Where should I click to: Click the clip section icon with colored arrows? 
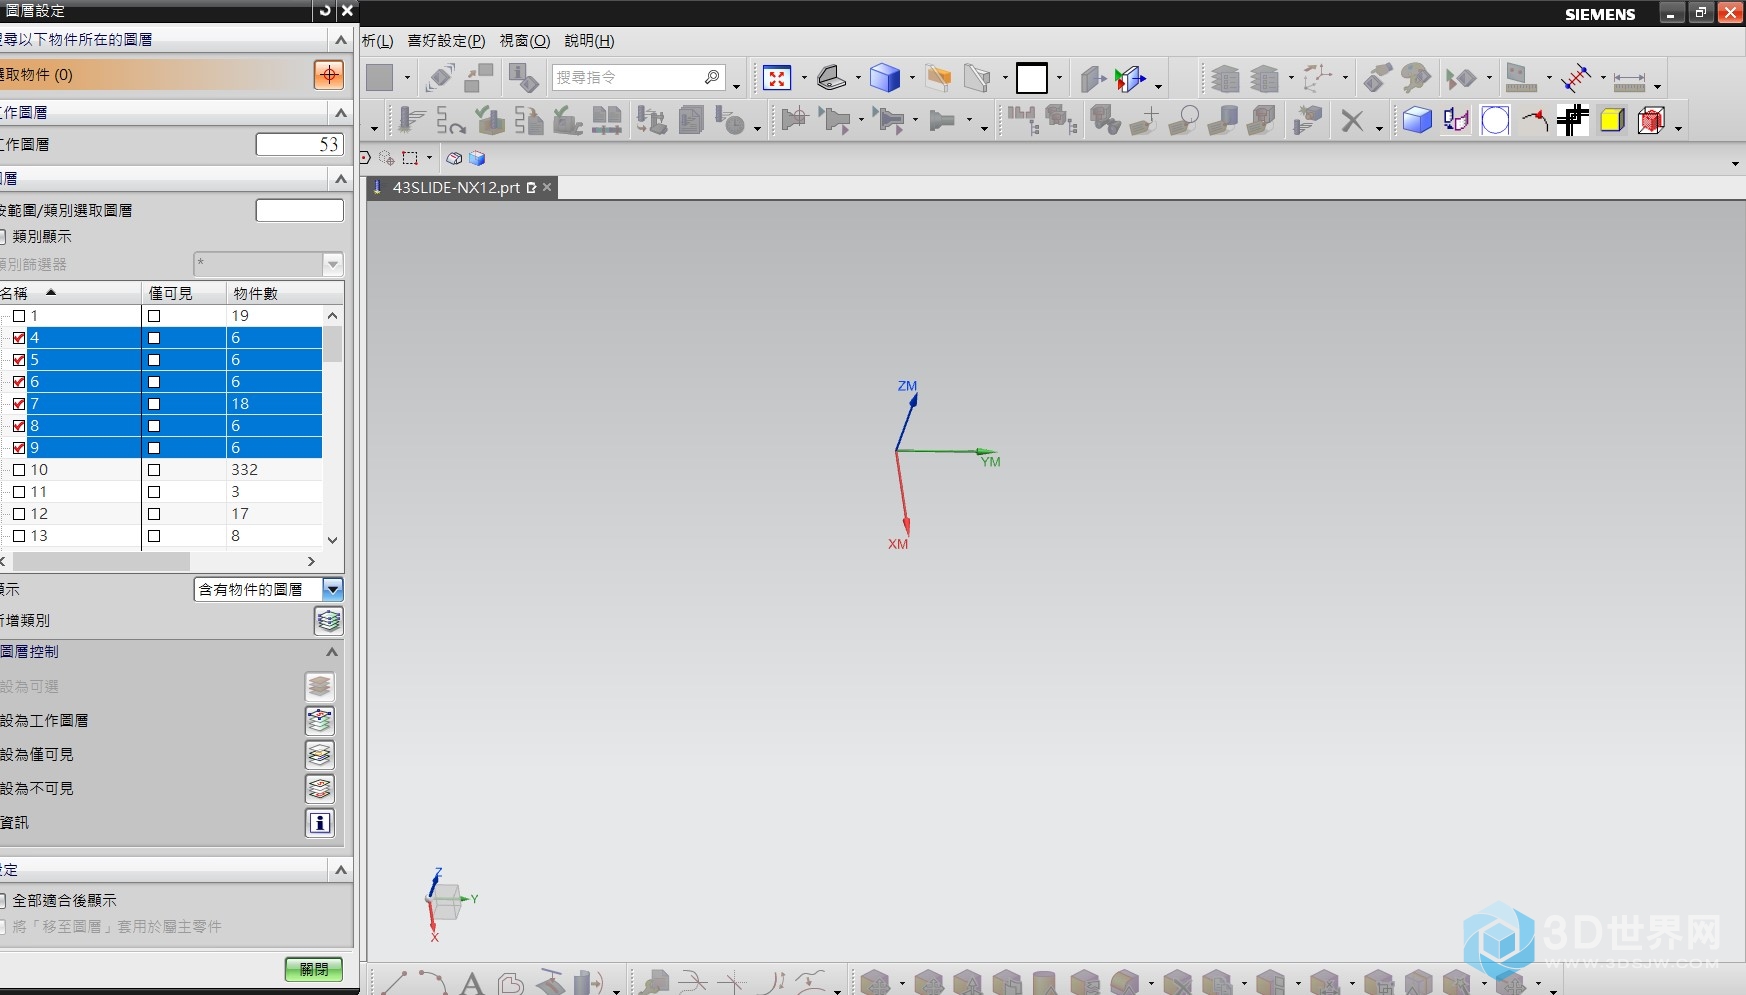(1130, 78)
